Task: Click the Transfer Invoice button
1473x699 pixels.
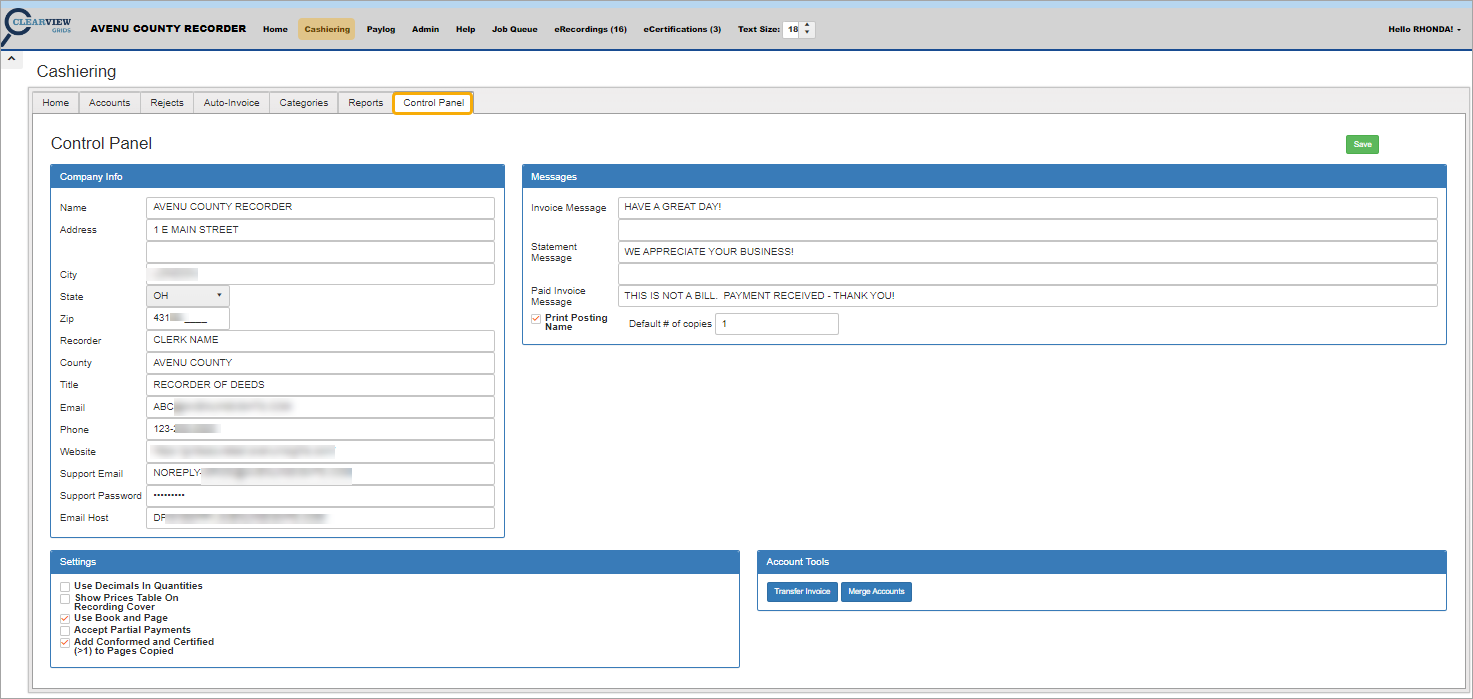Action: pos(802,592)
